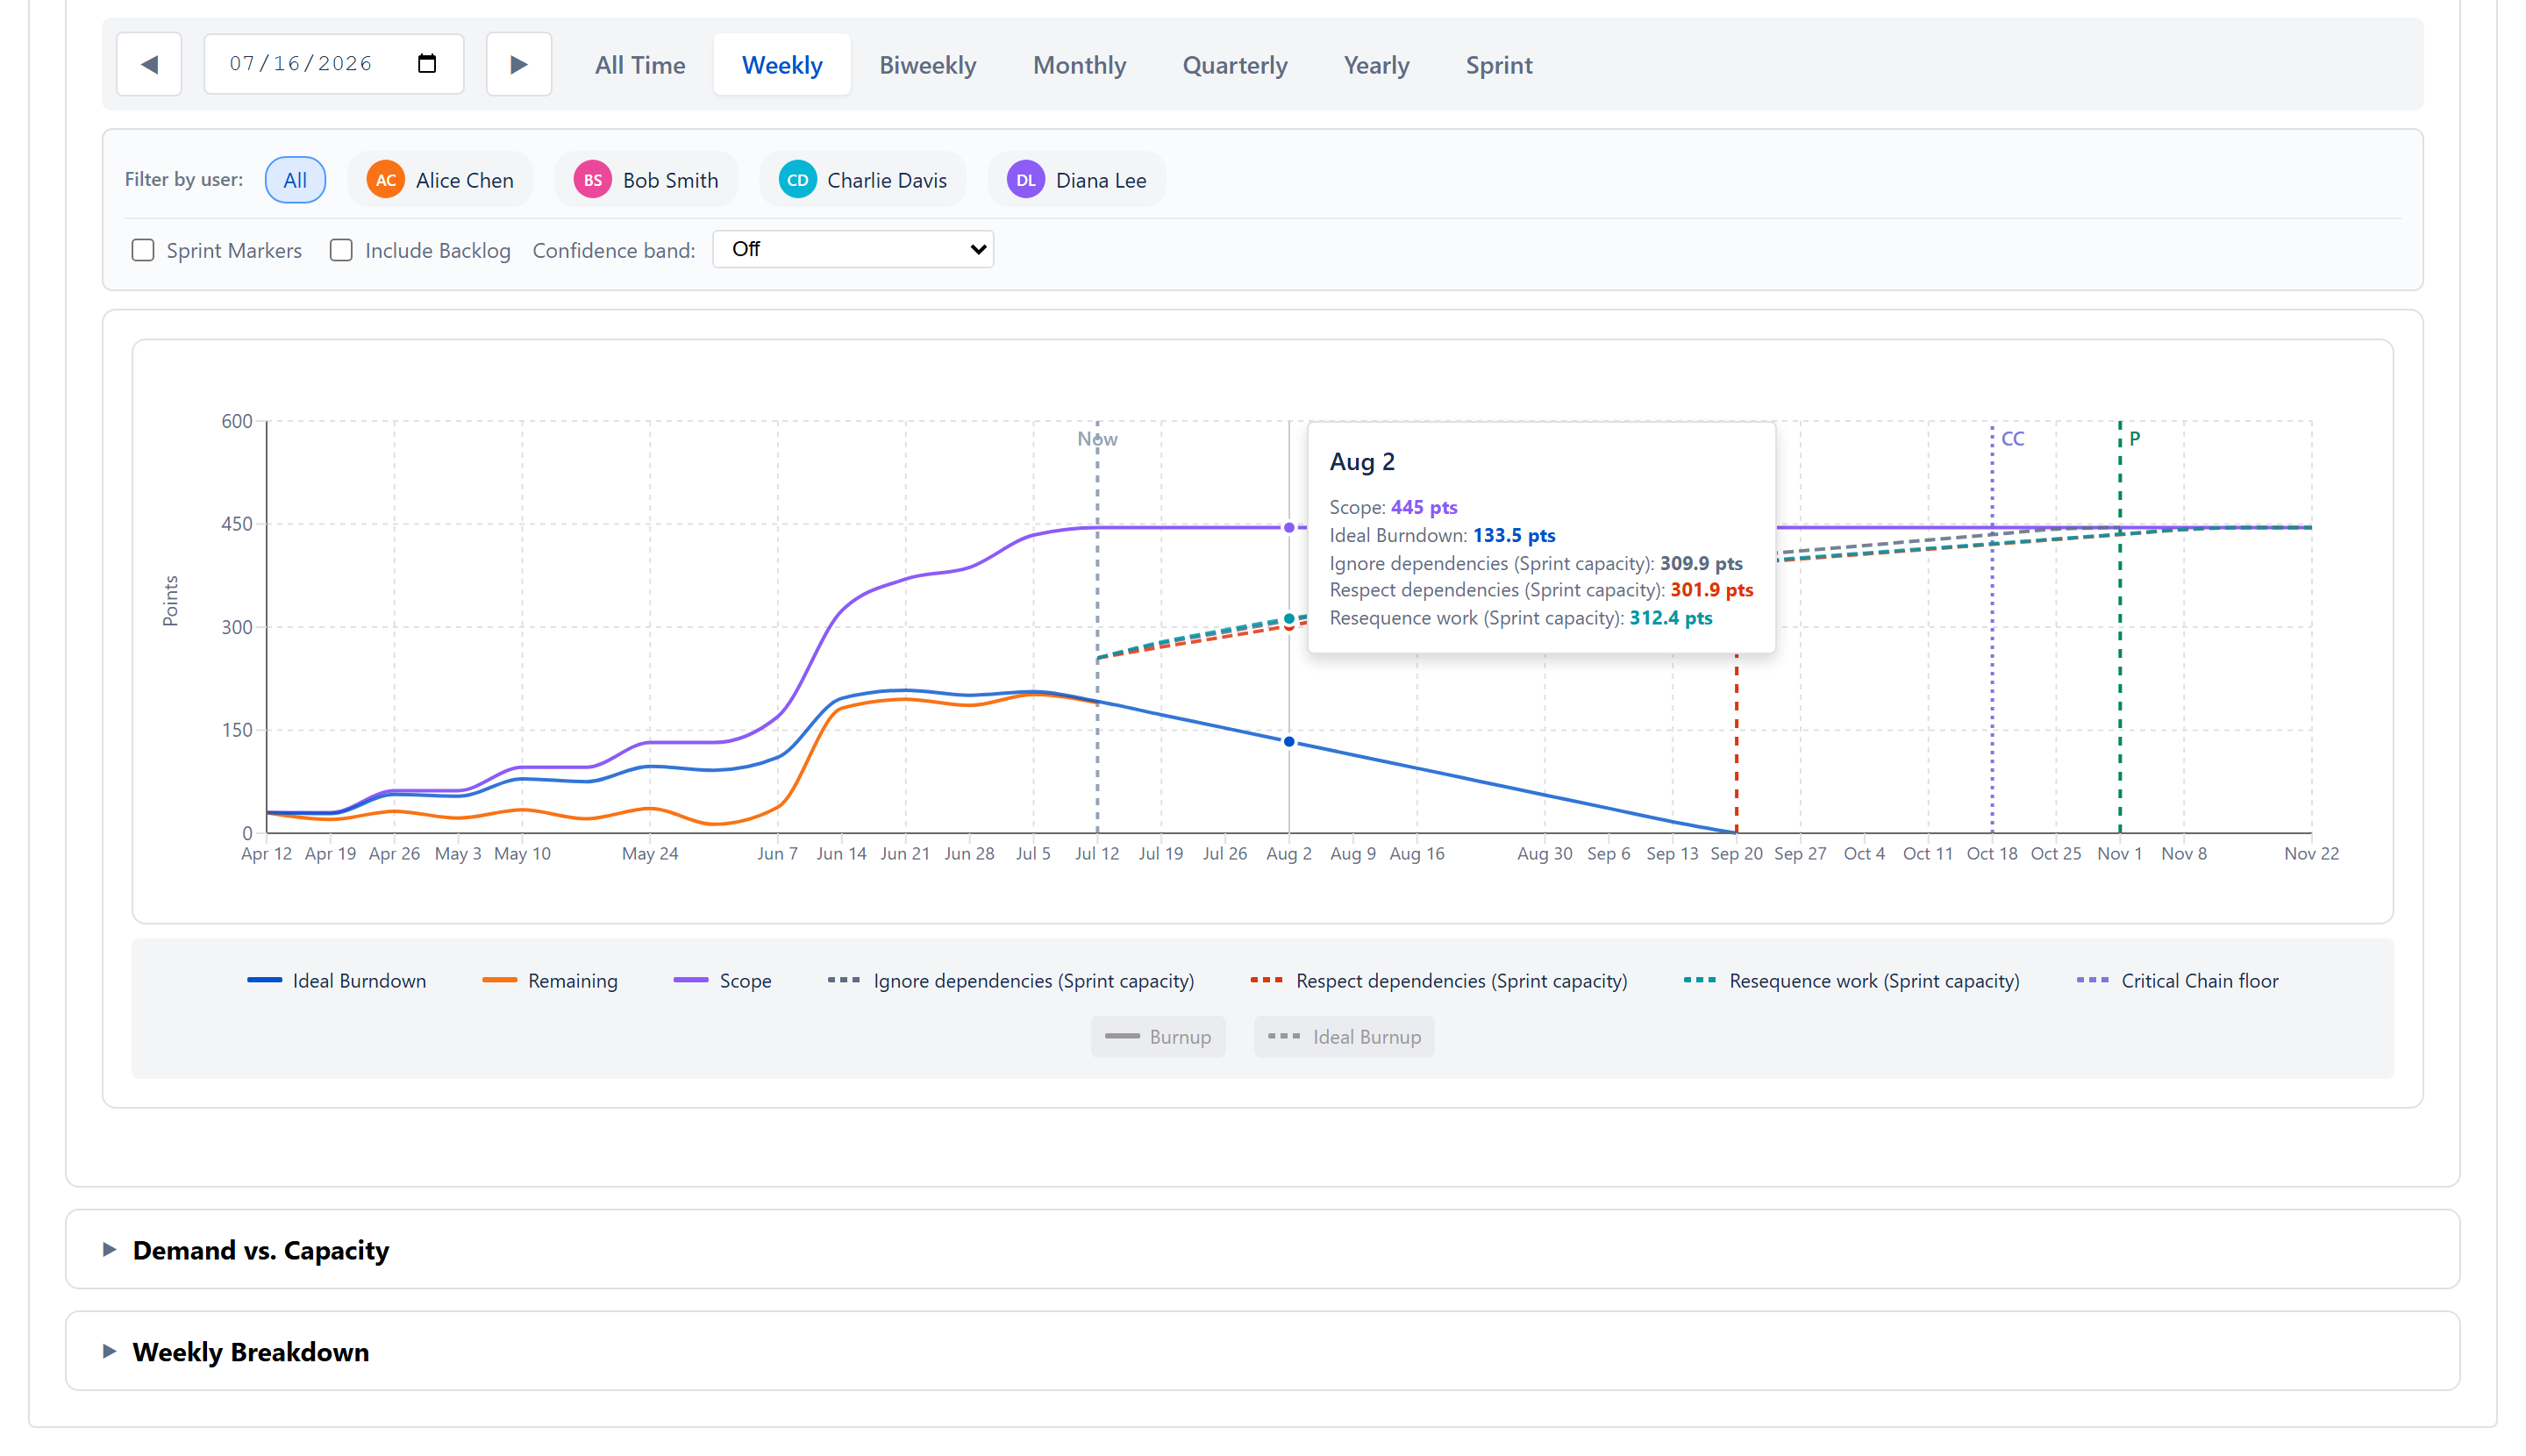Click Ideal Burndown 133.5 pts in tooltip
2526x1456 pixels.
[x=1514, y=536]
